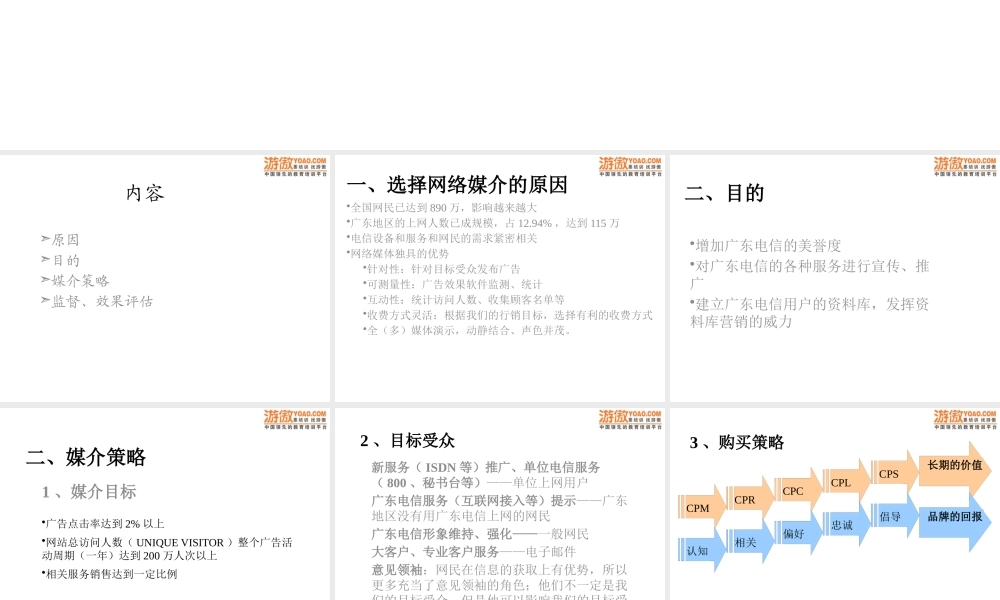Click the title 一、选择网络媒介的原因
Screen dimensions: 1000x600
click(x=457, y=185)
